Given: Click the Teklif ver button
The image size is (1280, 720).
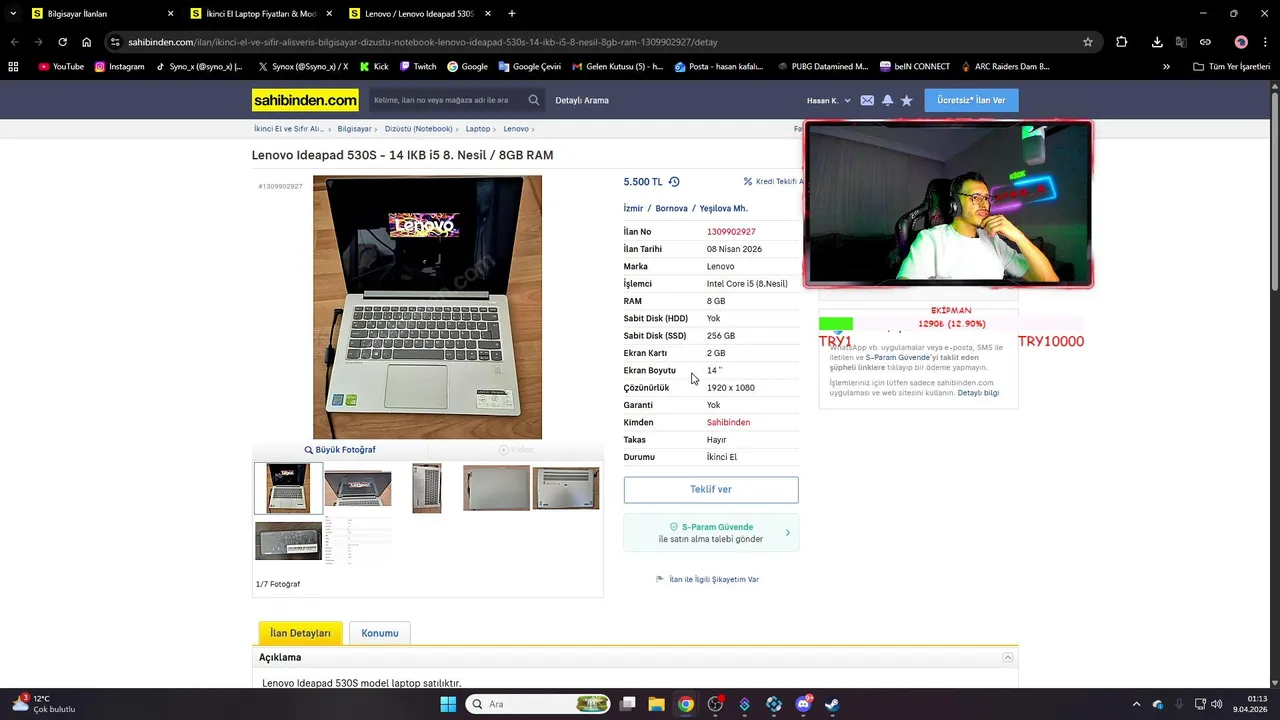Looking at the screenshot, I should pos(711,489).
